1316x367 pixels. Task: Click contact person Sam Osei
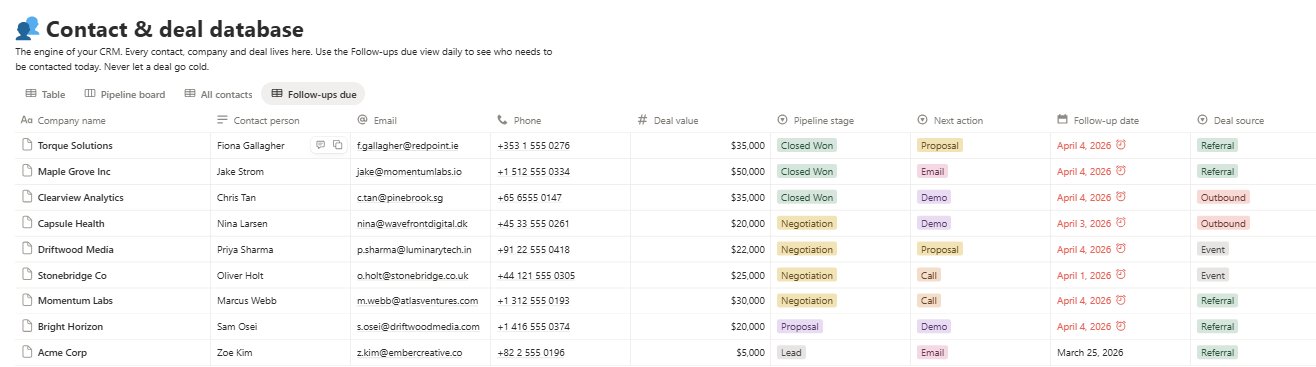coord(238,326)
